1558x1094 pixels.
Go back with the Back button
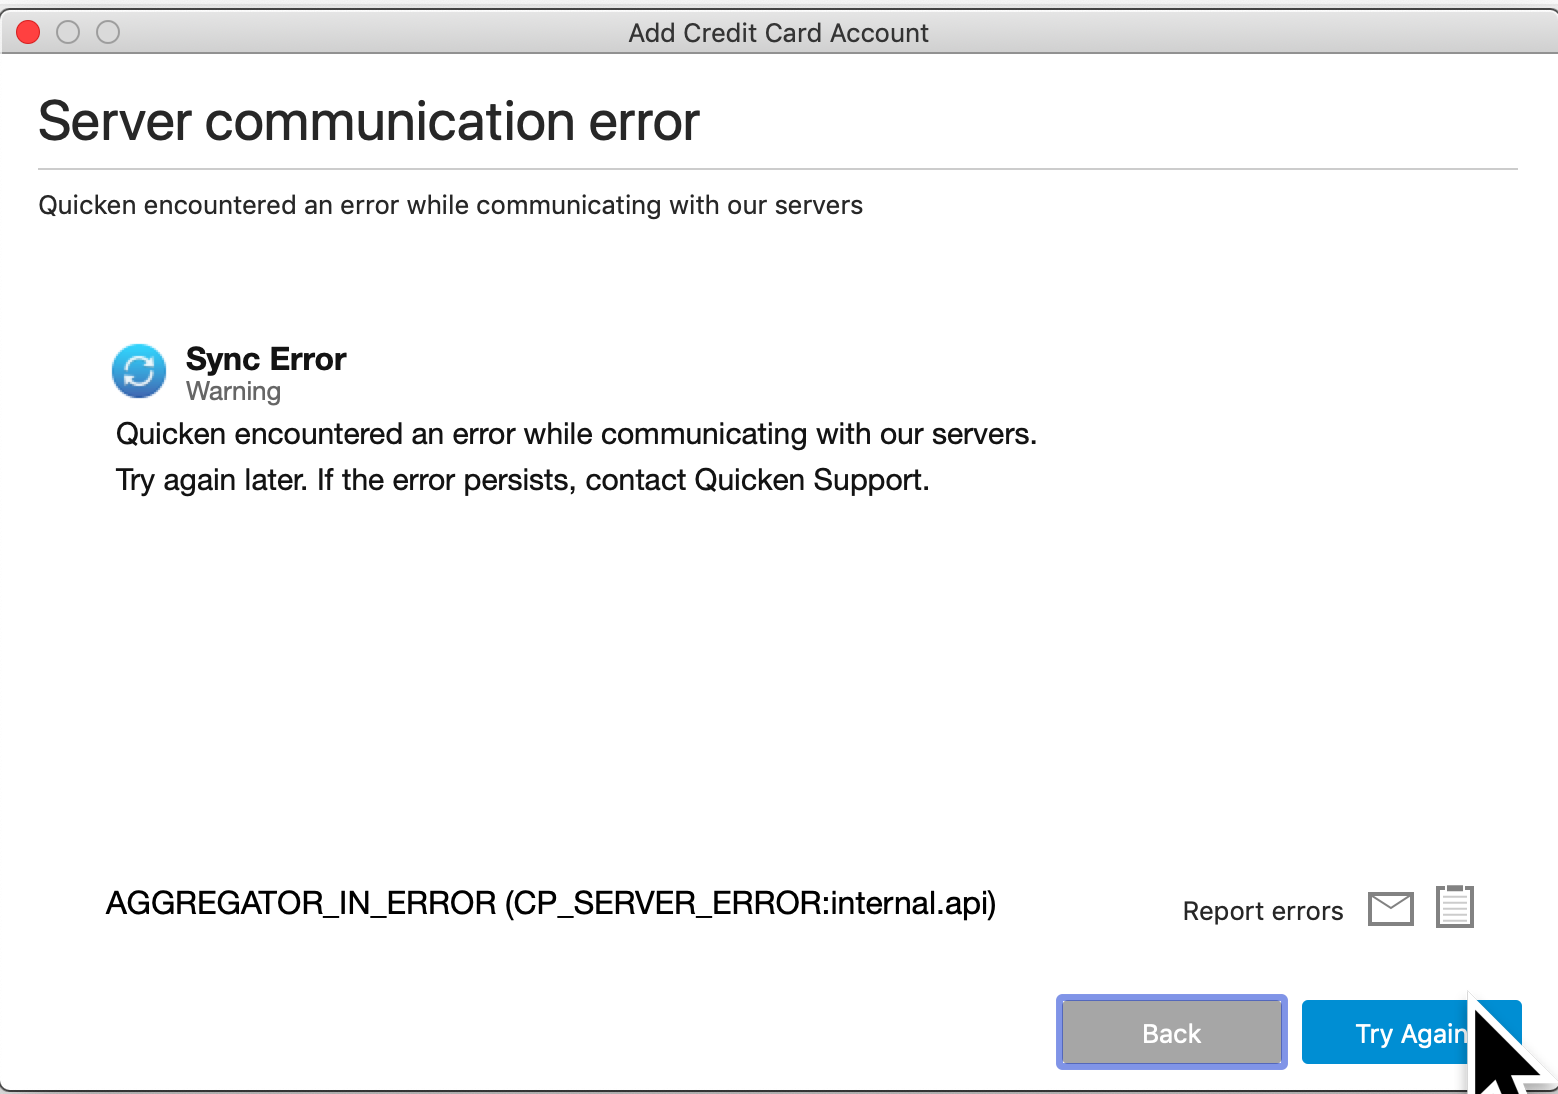1172,1032
